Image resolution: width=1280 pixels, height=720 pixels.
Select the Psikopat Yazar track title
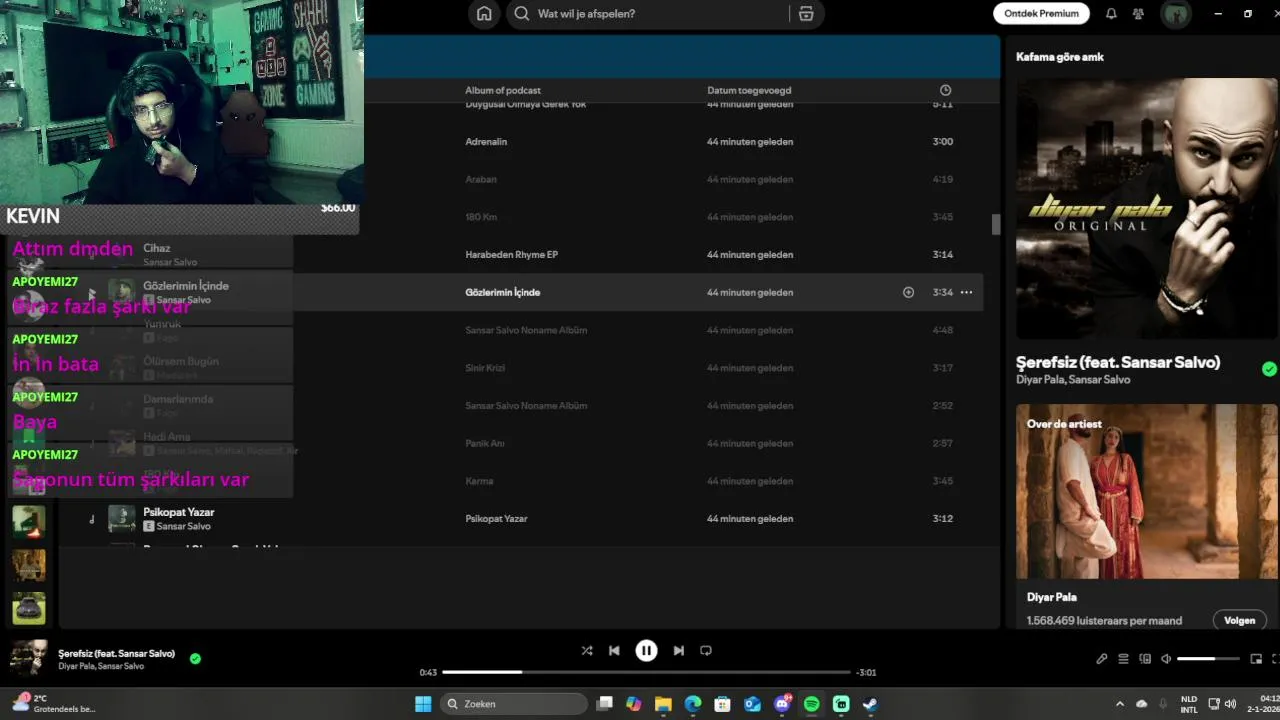(x=178, y=512)
